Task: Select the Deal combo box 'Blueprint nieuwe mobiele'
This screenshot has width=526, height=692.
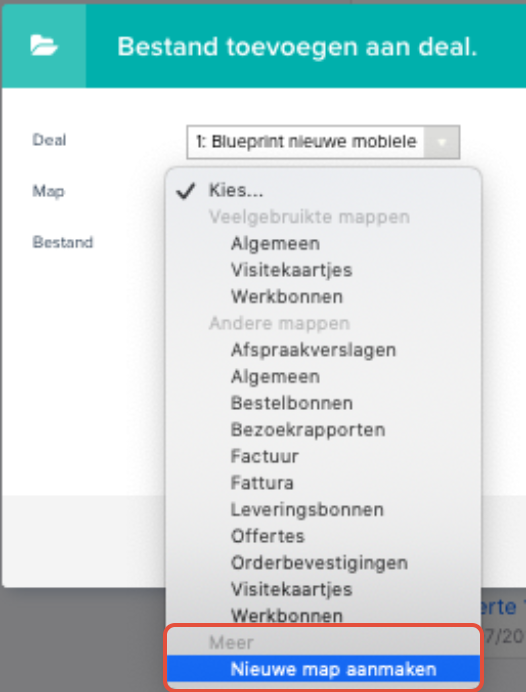Action: coord(323,142)
